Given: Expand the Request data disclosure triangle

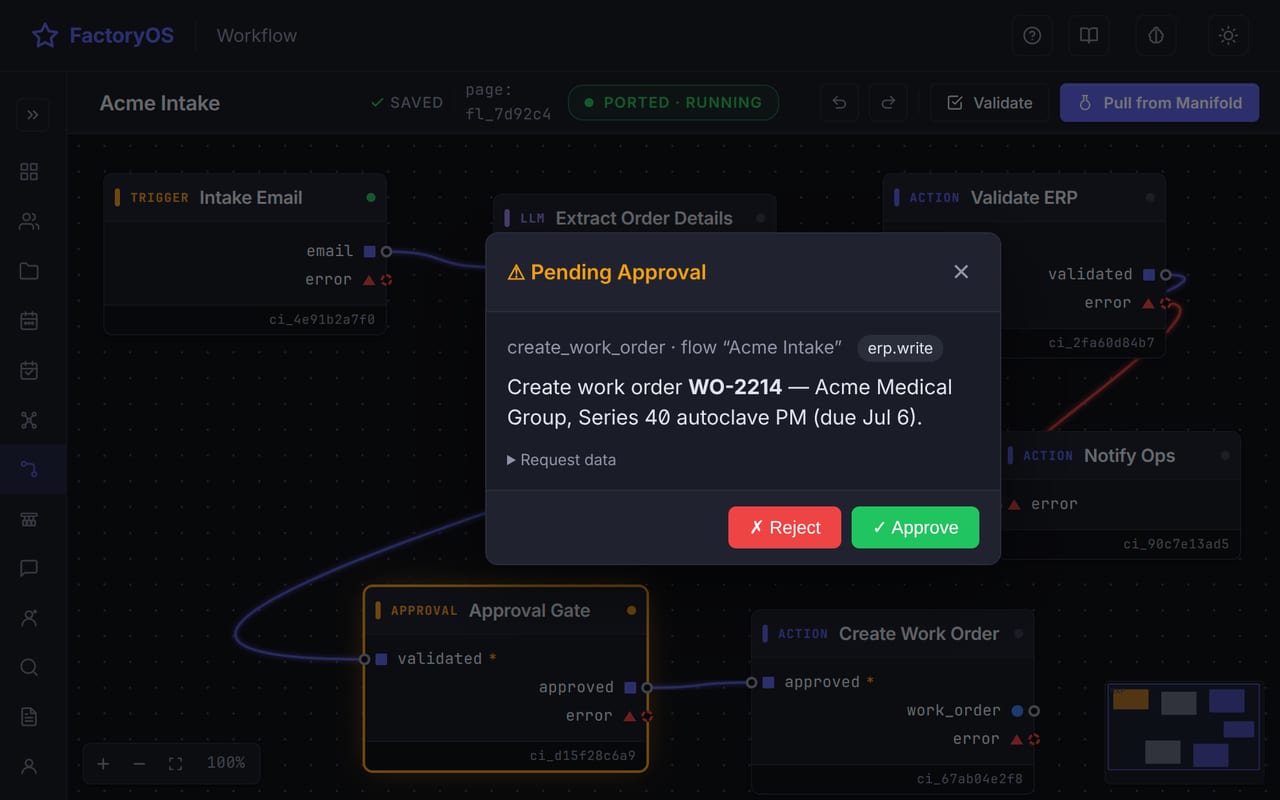Looking at the screenshot, I should coord(511,460).
